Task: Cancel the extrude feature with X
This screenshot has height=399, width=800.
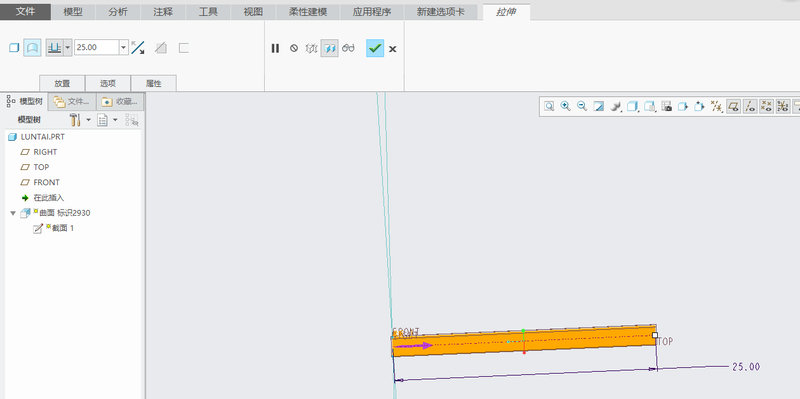Action: pyautogui.click(x=392, y=49)
